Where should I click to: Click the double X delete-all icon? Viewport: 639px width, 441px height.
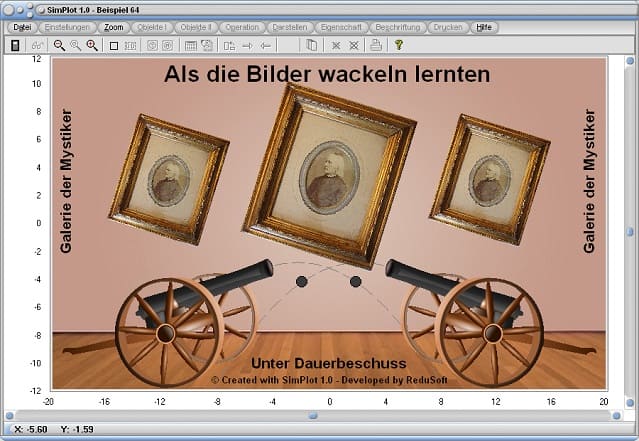coord(354,46)
